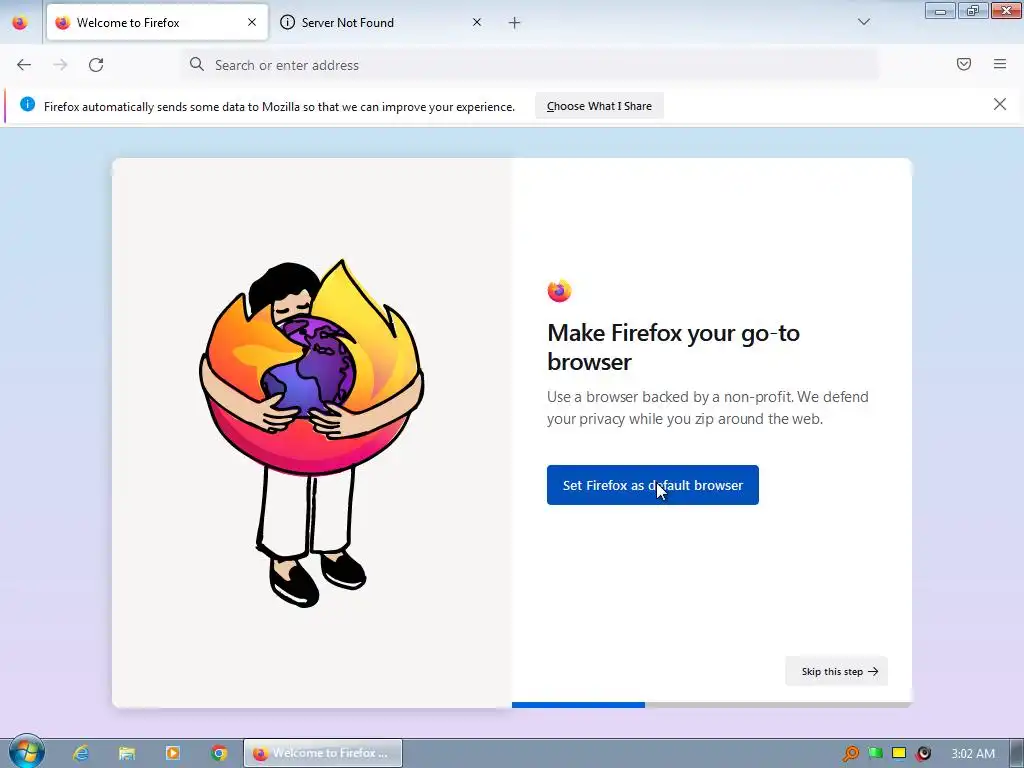This screenshot has height=768, width=1024.
Task: Click the round dark tray icon
Action: coord(923,754)
